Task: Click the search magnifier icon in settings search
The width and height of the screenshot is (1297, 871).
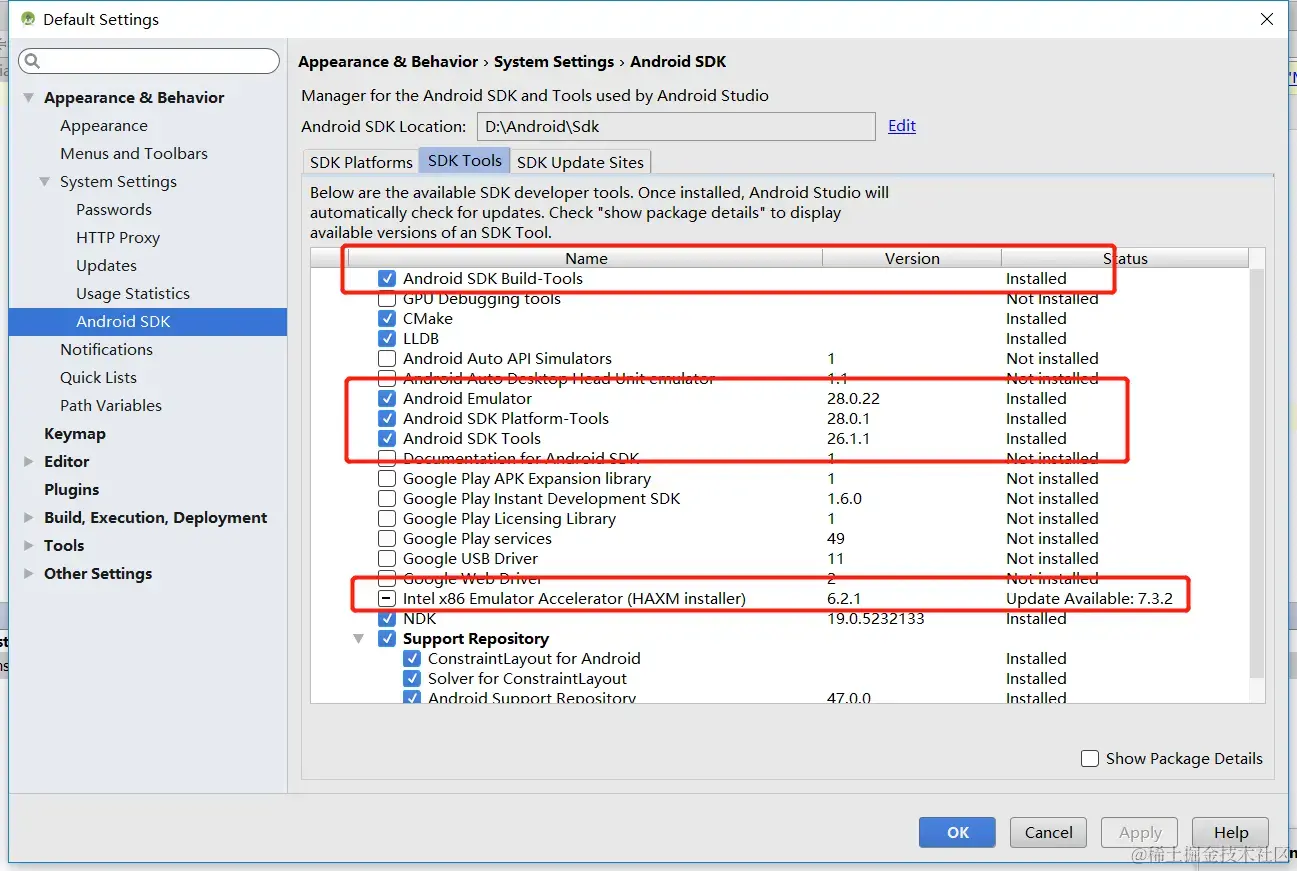Action: pyautogui.click(x=32, y=62)
